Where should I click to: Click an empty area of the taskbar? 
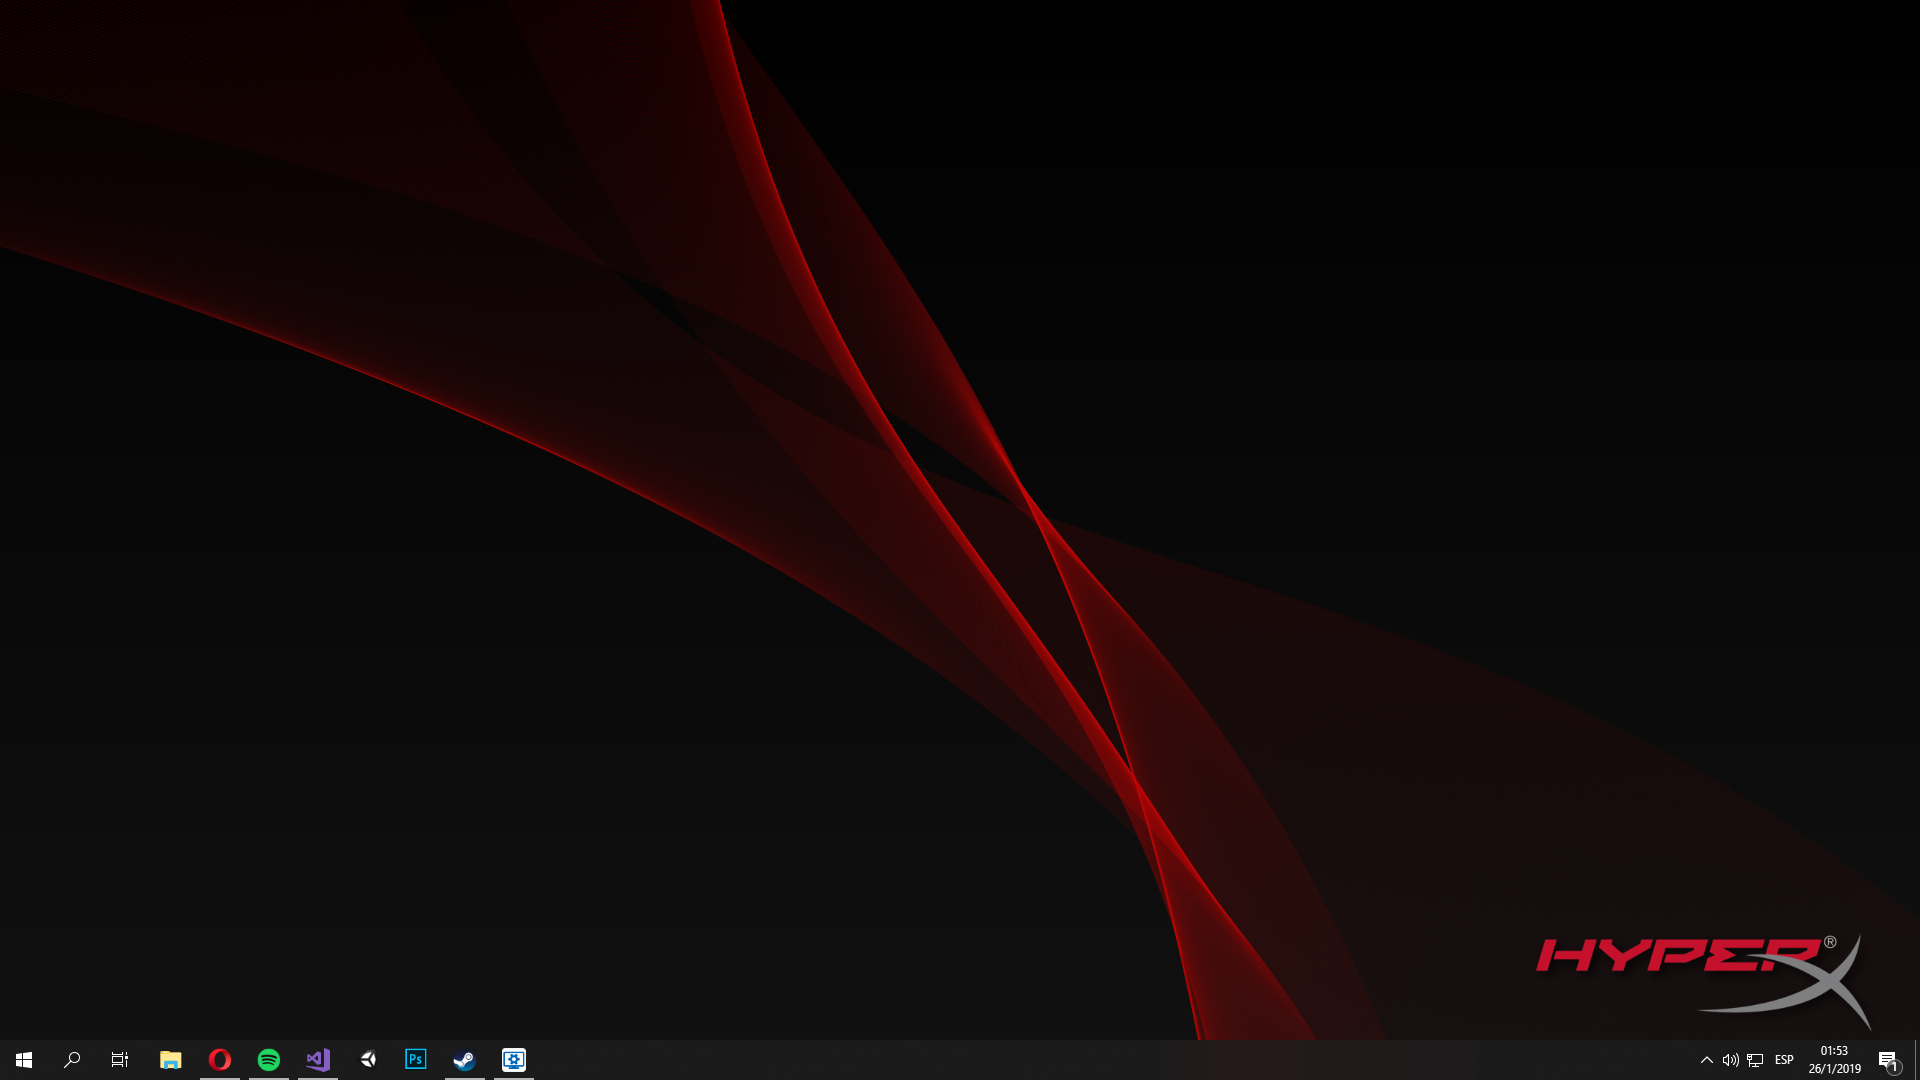click(x=1100, y=1060)
